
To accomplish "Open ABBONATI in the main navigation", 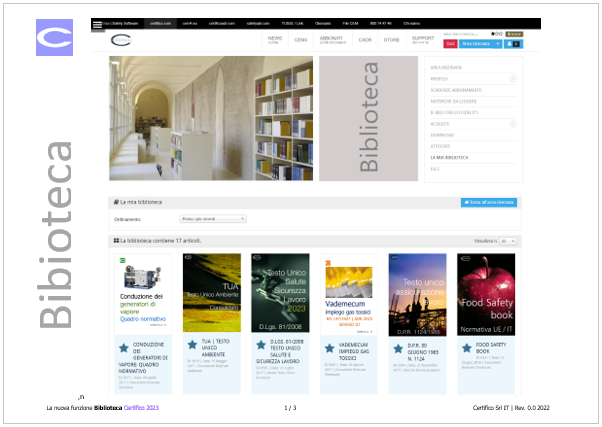I will point(332,40).
